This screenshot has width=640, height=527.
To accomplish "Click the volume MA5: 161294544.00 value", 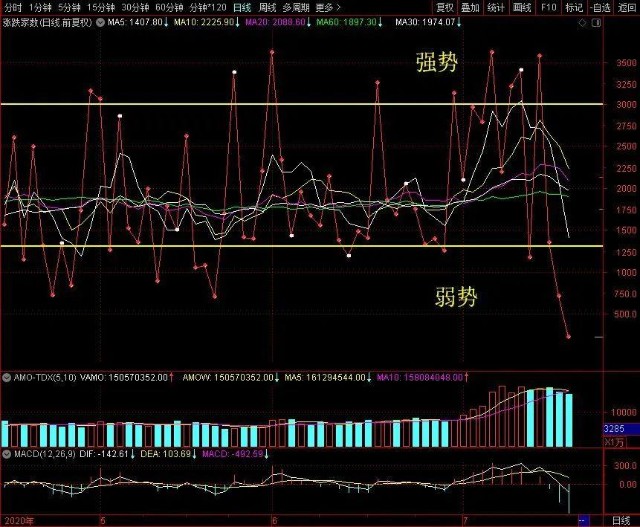I will (x=325, y=378).
